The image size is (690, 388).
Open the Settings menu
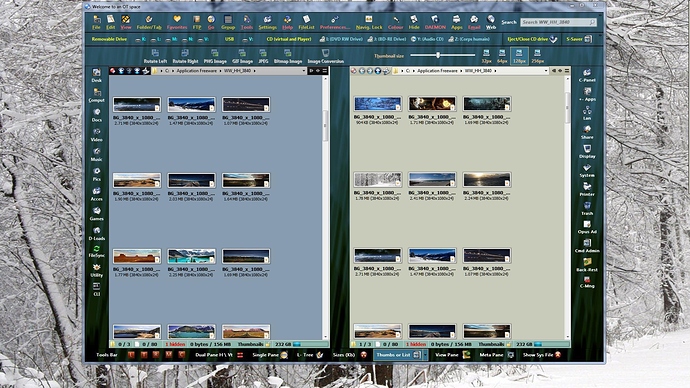tap(267, 22)
